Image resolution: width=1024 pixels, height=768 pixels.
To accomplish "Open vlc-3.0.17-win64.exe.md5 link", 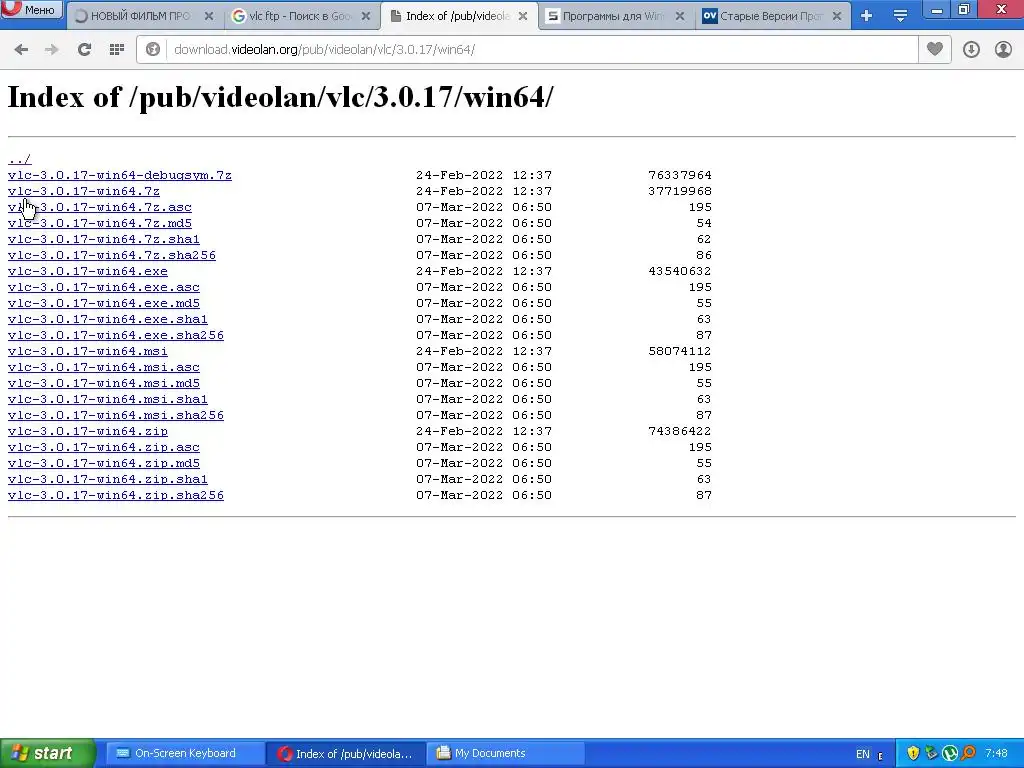I will point(104,303).
